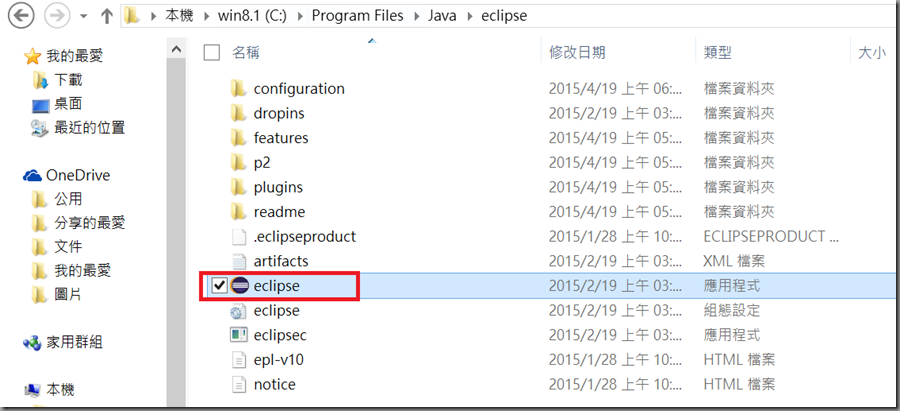Click the Eclipse application icon

coord(239,286)
